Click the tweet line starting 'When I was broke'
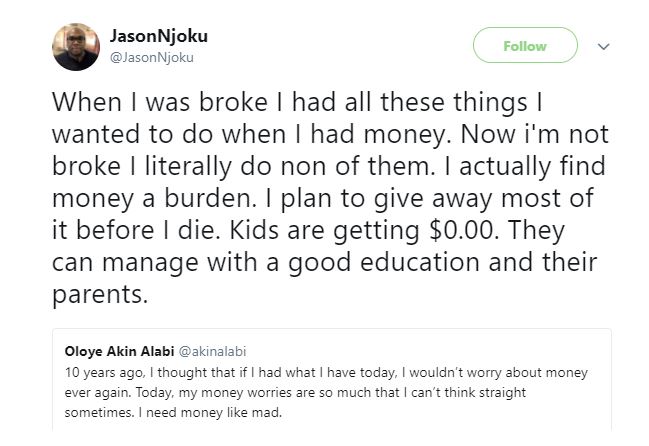 [x=297, y=102]
